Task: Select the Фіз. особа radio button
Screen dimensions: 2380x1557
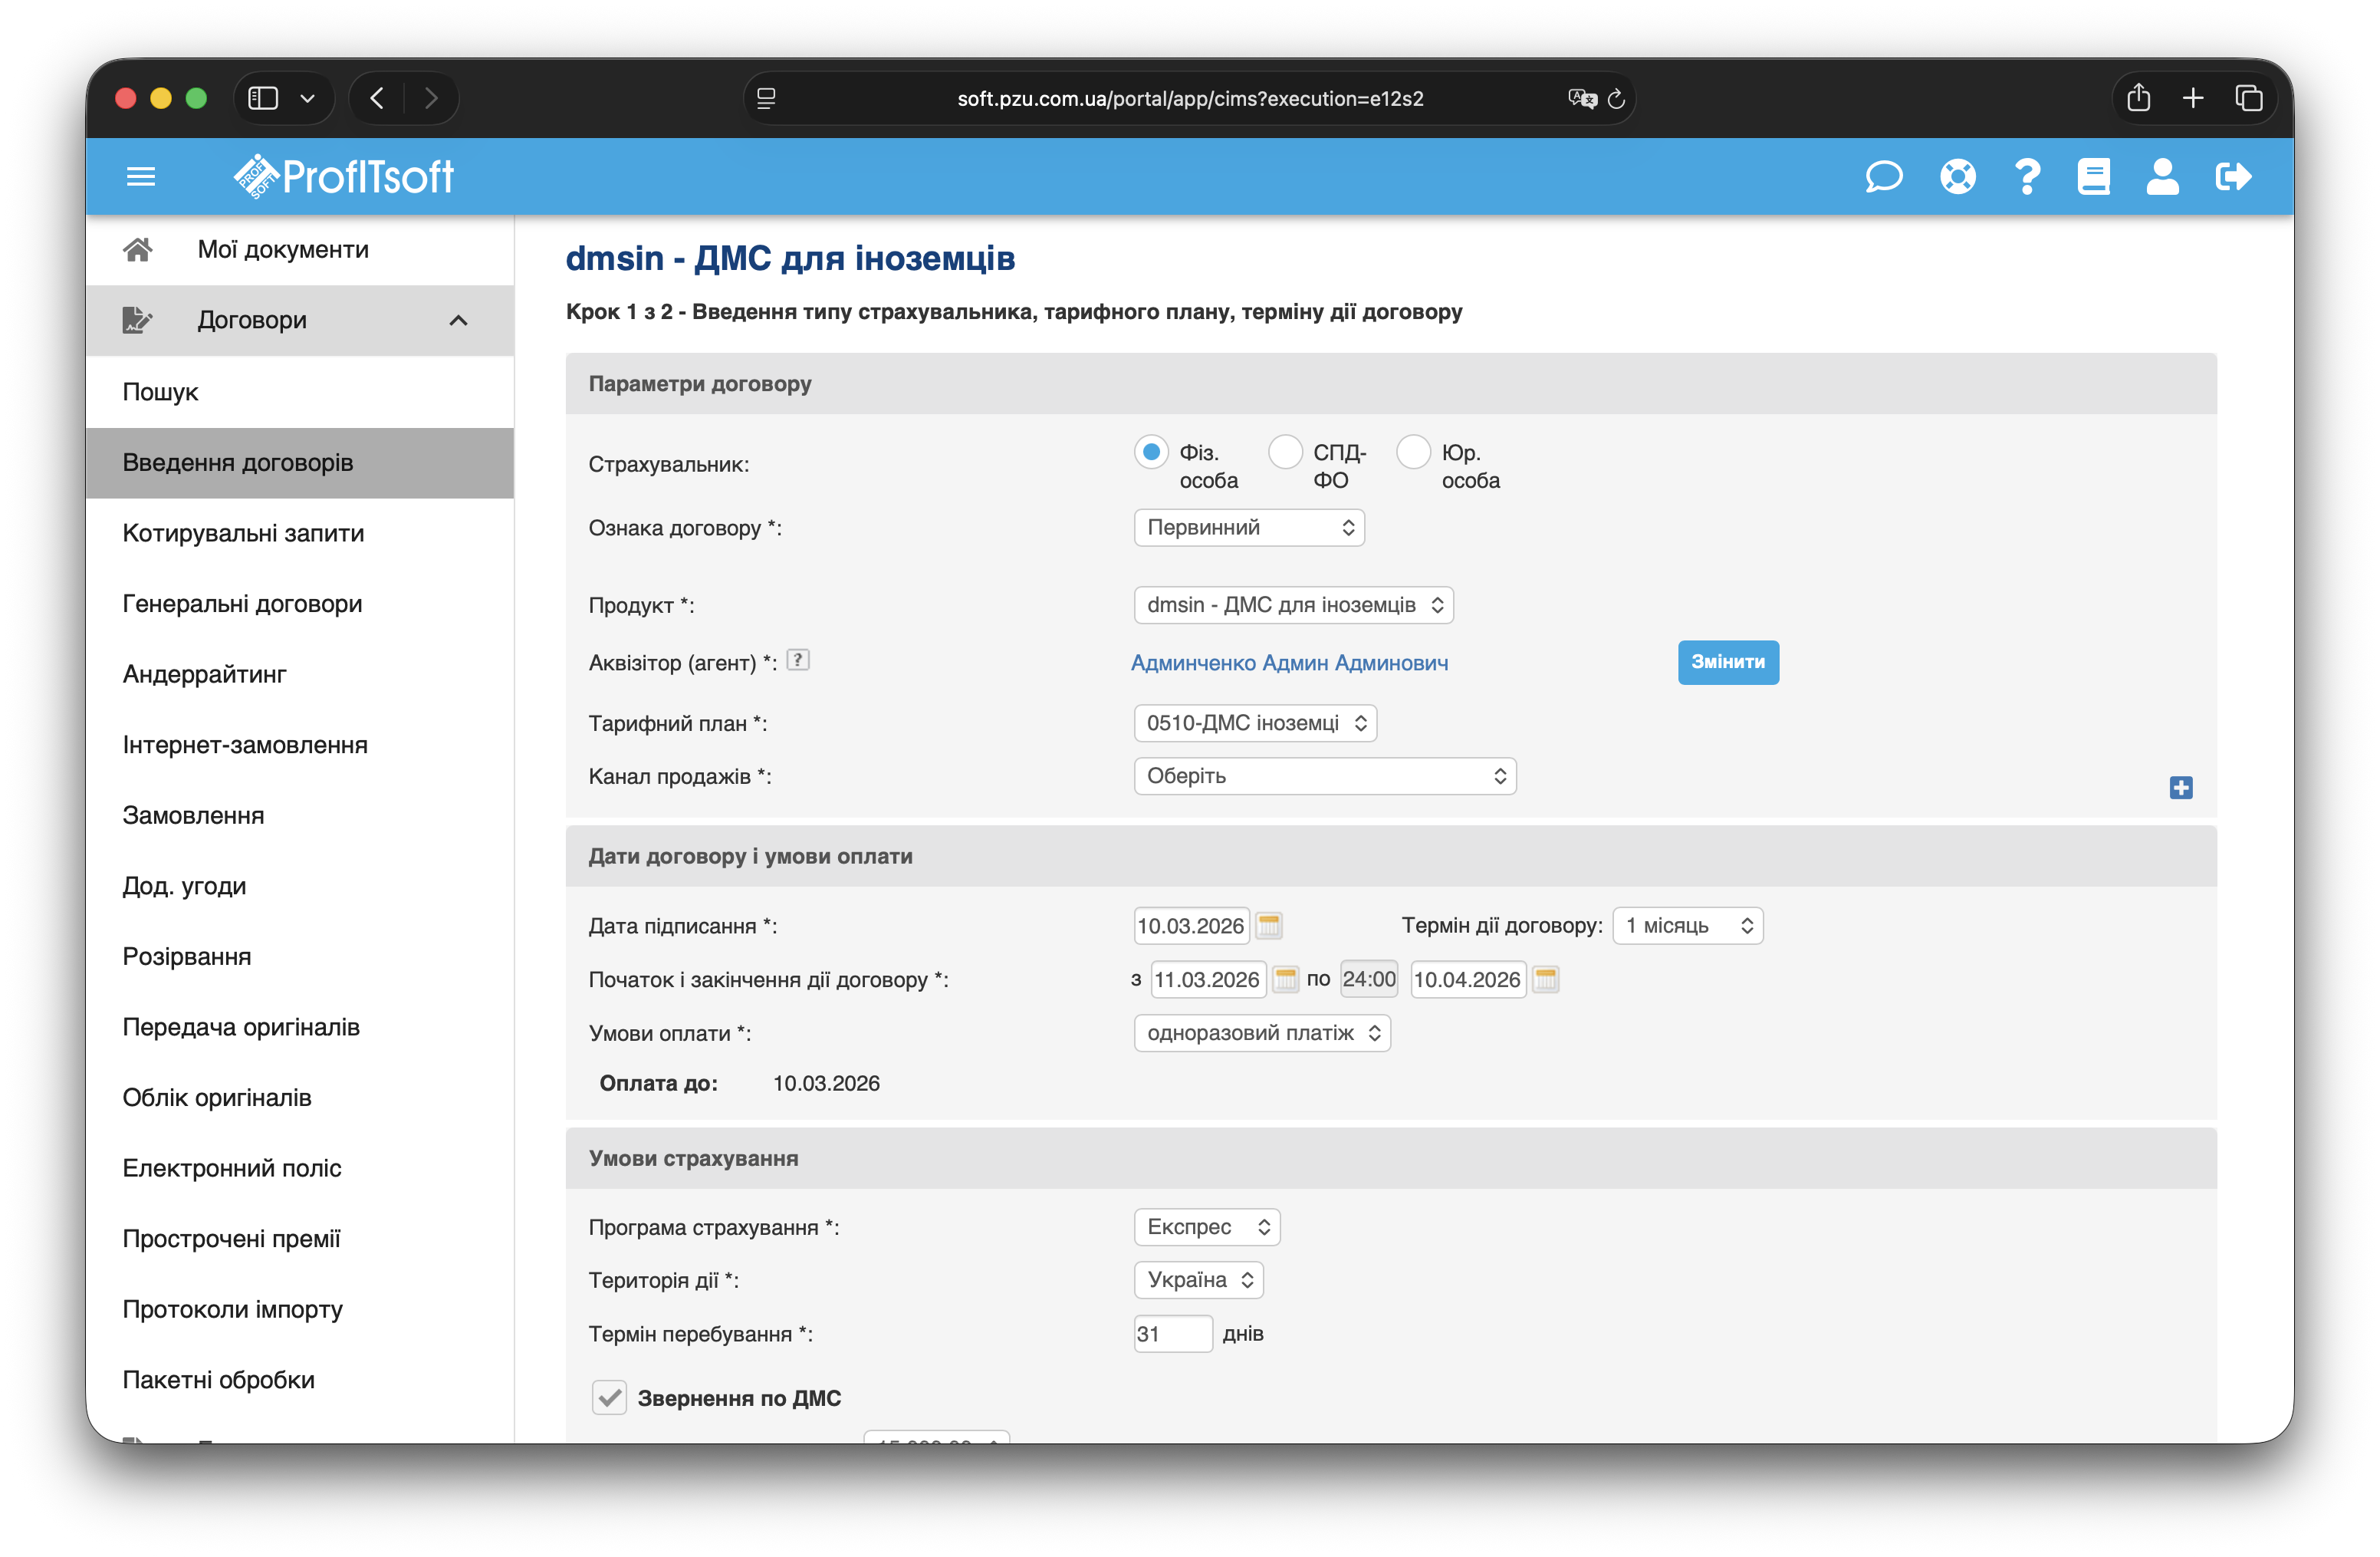Action: pos(1151,452)
